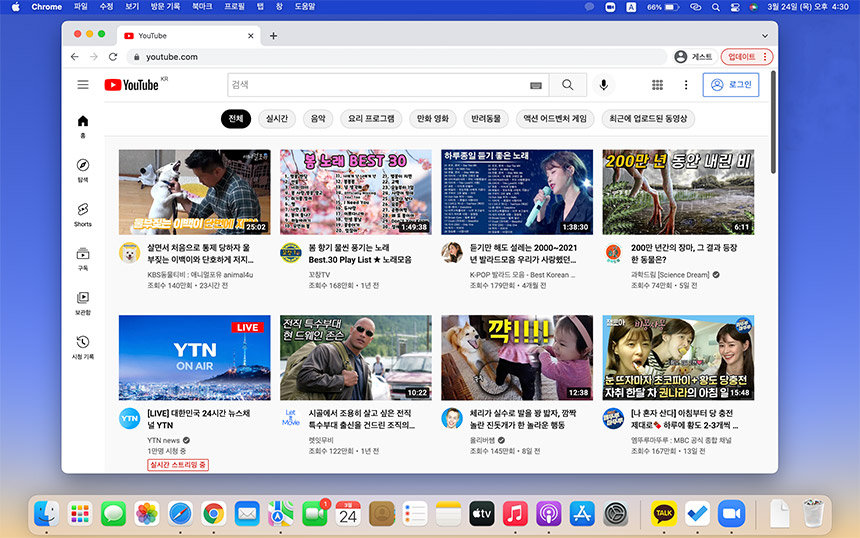Open YouTube settings three-dot menu
Image resolution: width=860 pixels, height=538 pixels.
(686, 85)
